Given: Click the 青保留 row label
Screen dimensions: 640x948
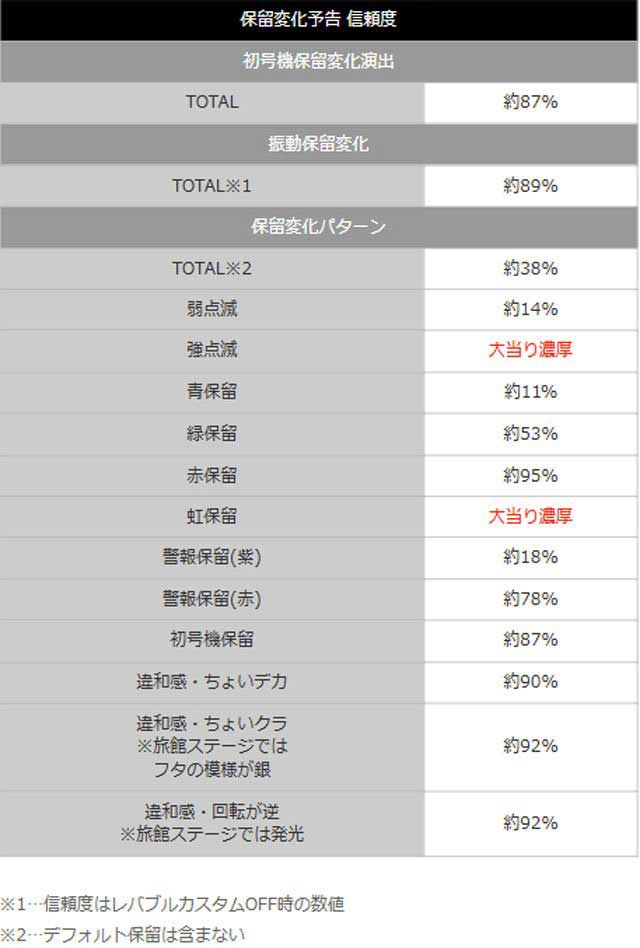Looking at the screenshot, I should [x=211, y=391].
